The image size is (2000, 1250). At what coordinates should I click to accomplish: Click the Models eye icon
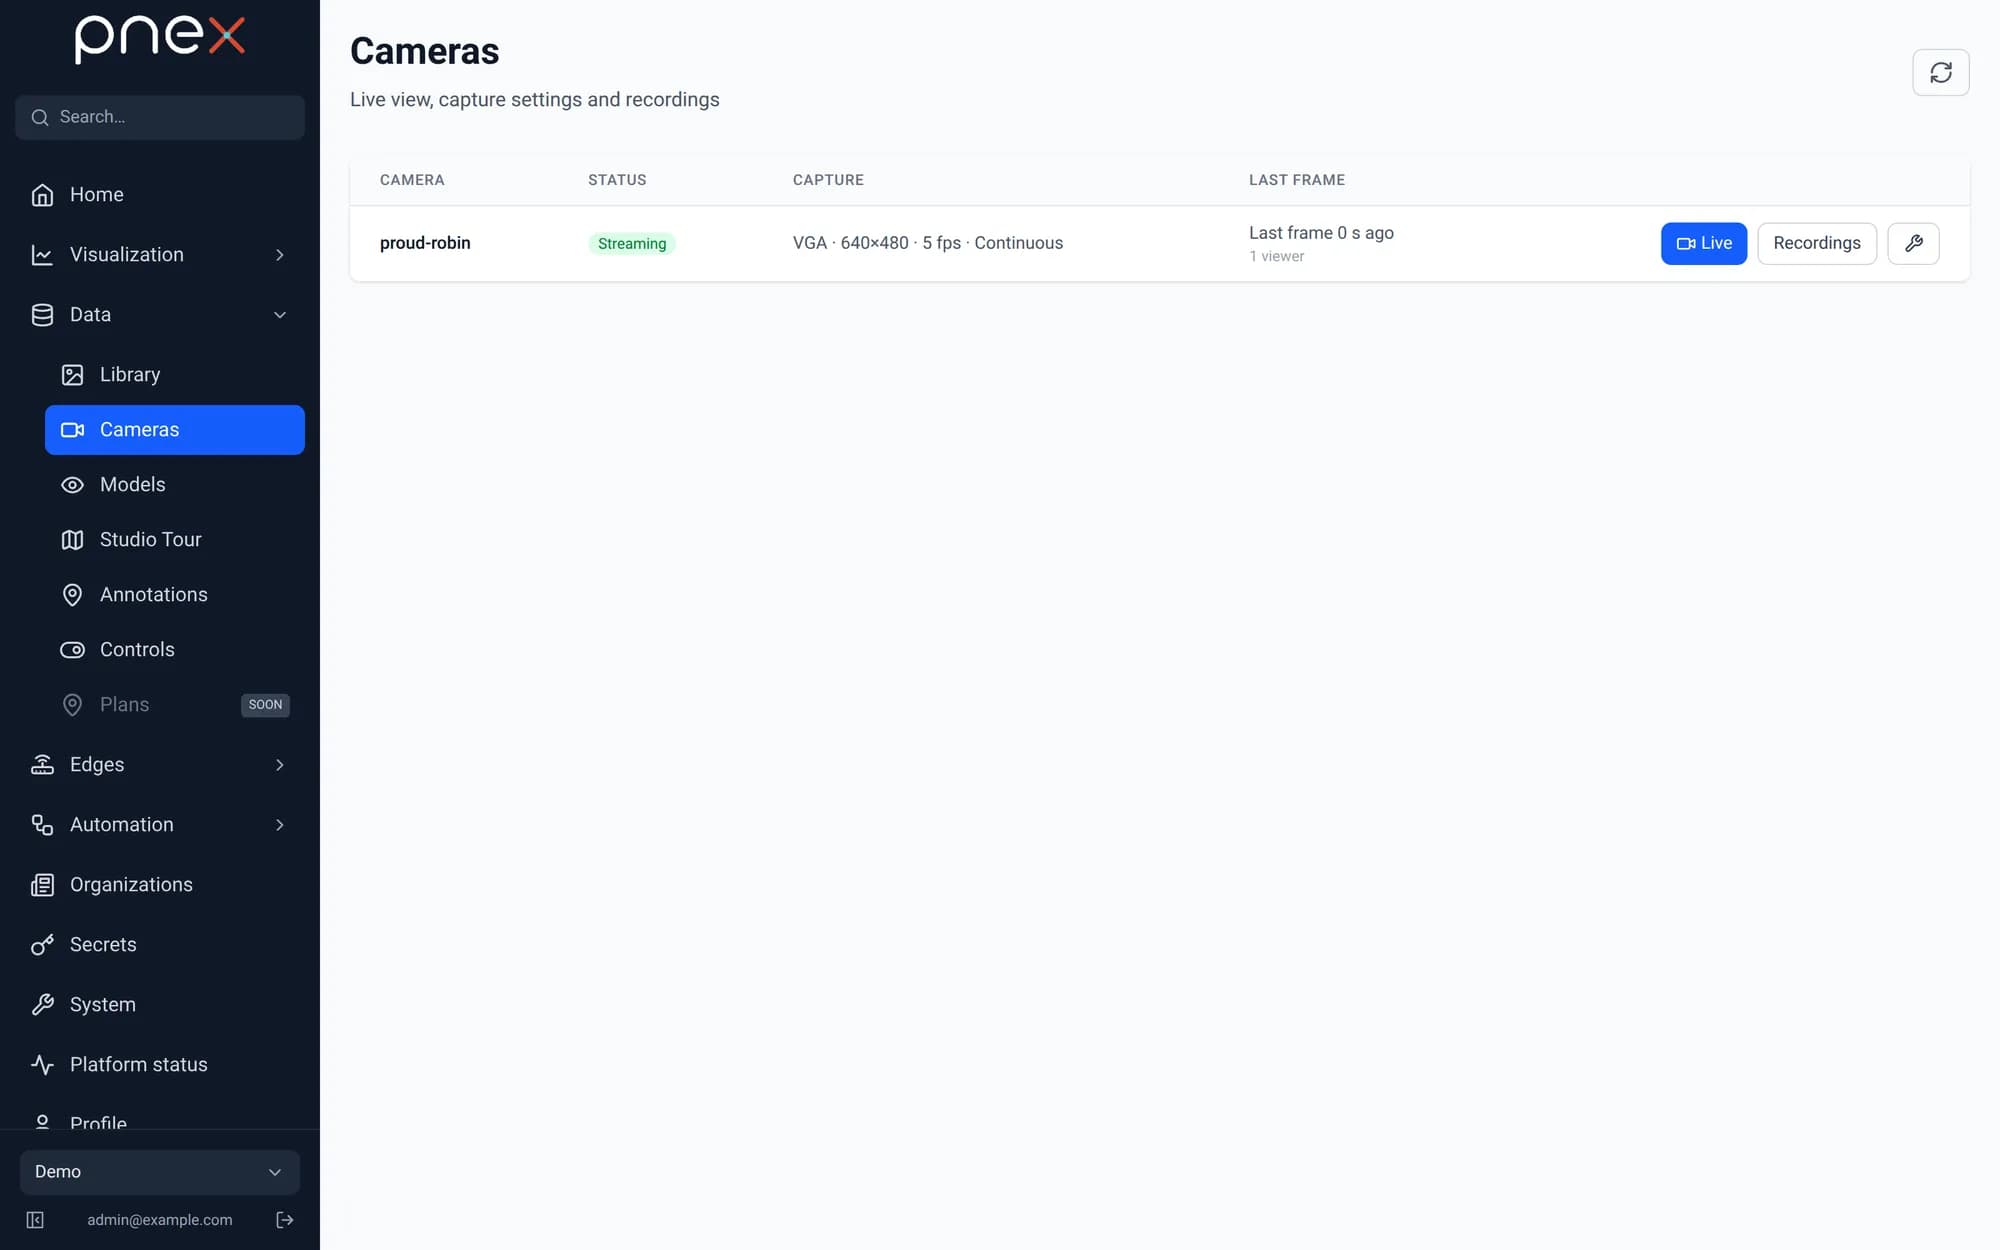tap(72, 485)
